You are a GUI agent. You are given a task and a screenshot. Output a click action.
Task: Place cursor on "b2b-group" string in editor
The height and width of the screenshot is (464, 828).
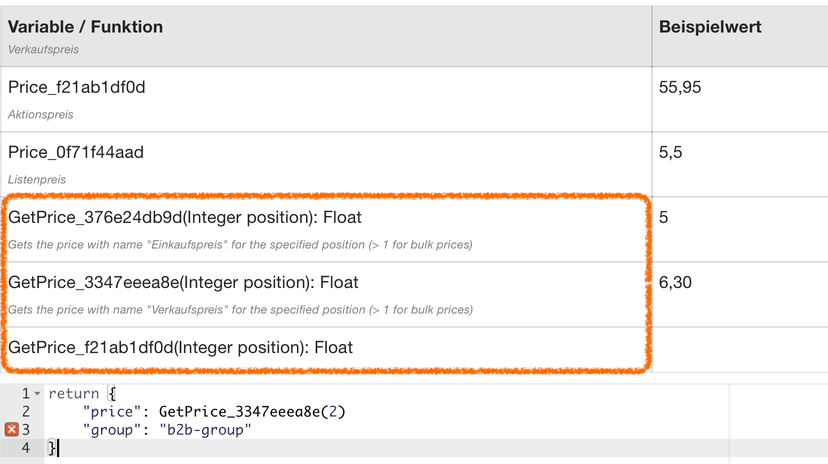[x=205, y=430]
